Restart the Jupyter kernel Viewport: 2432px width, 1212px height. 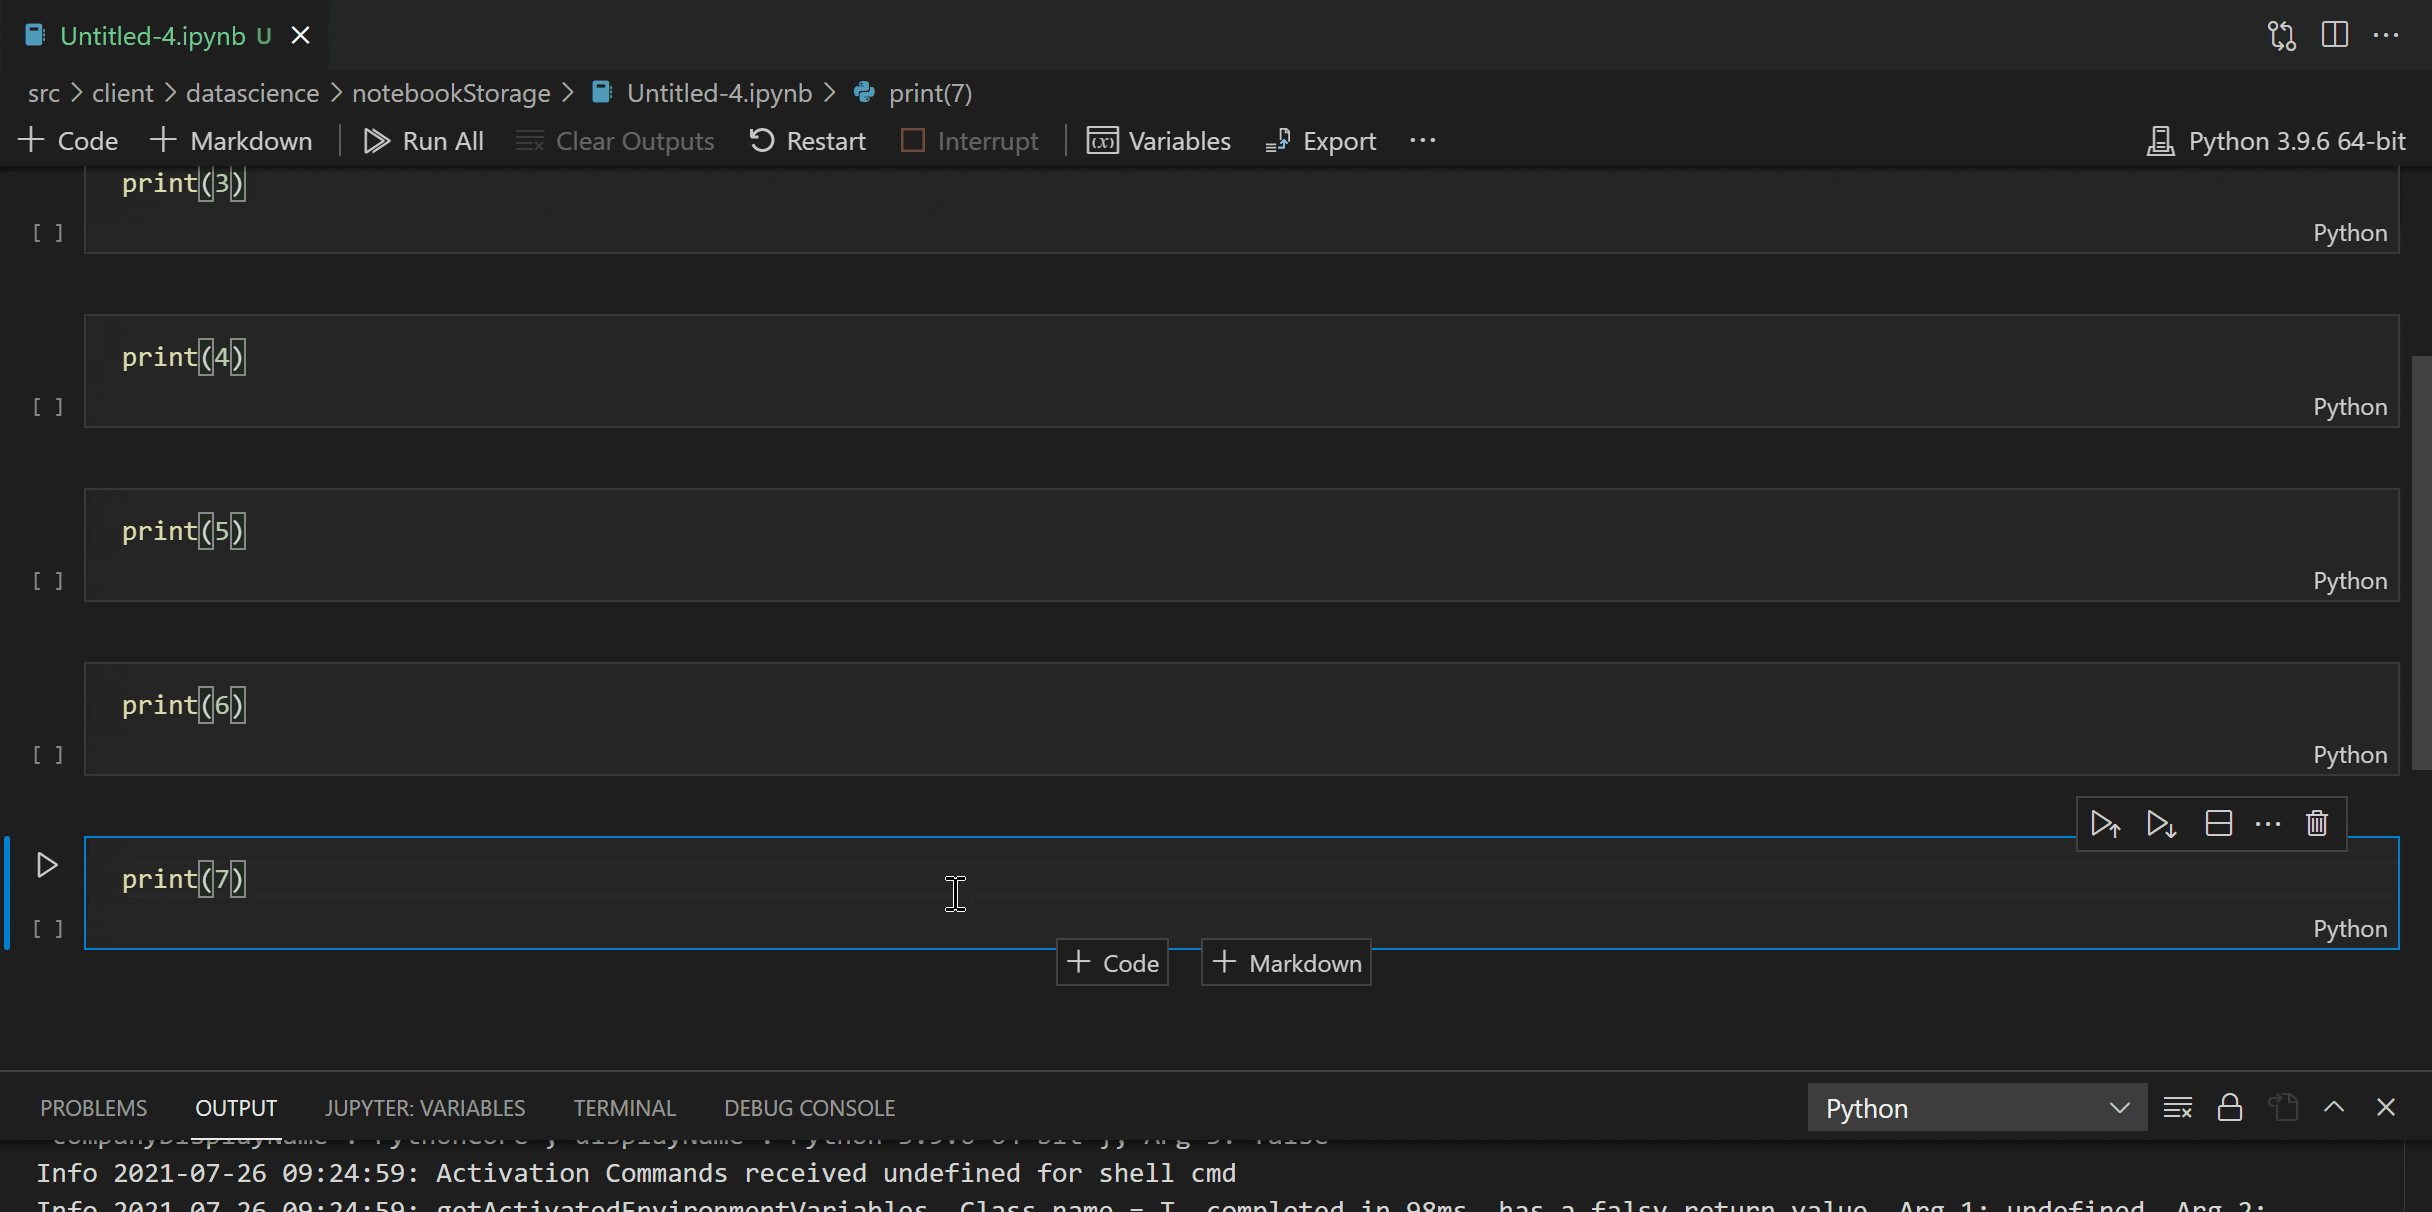(x=807, y=140)
